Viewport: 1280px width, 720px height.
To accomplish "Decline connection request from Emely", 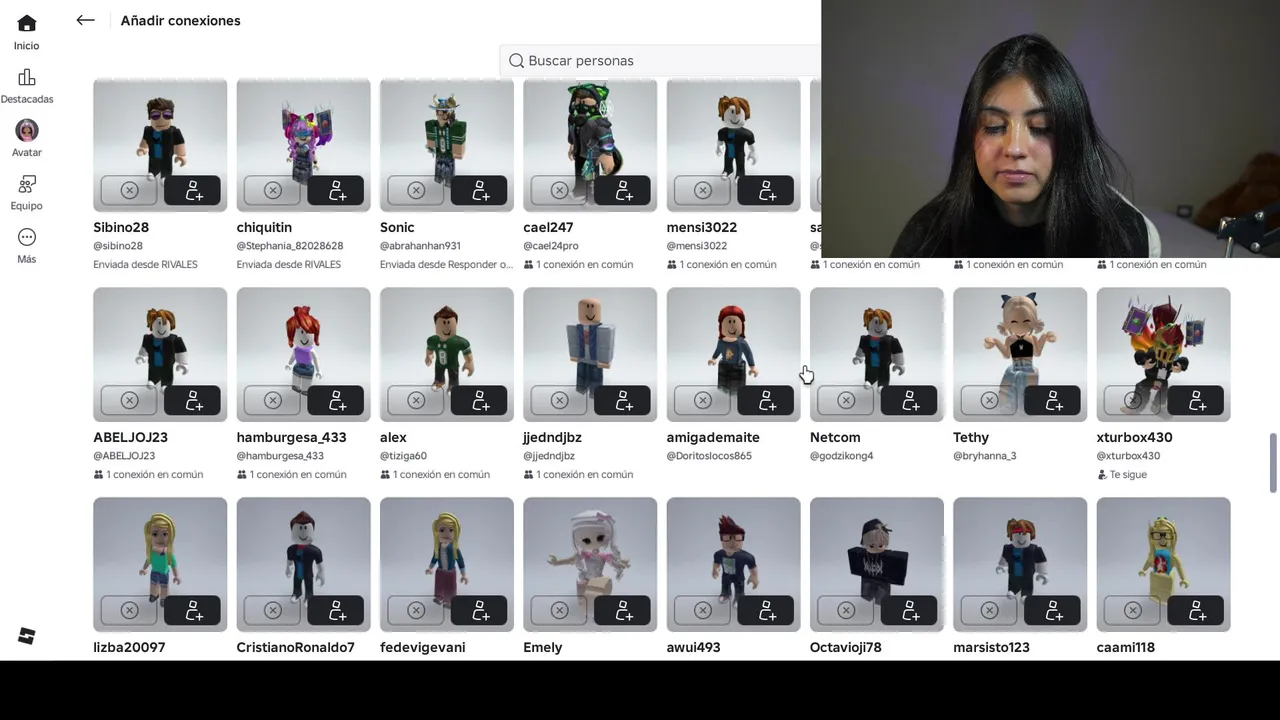I will [559, 610].
